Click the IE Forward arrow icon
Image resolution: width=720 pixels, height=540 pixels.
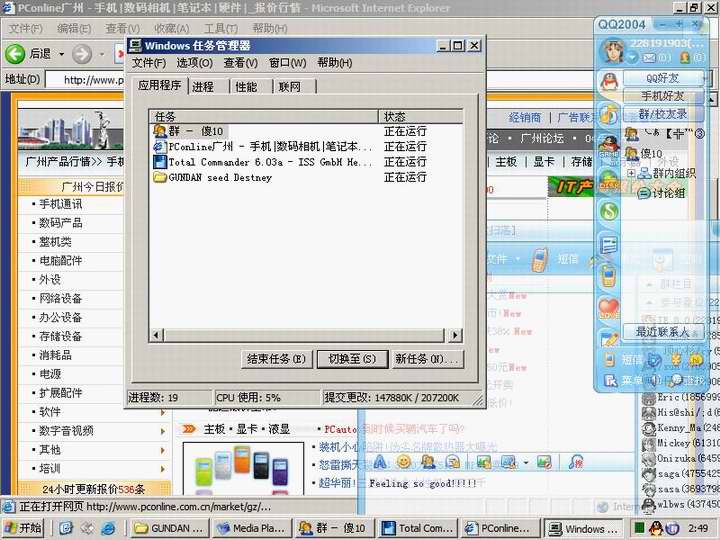coord(82,54)
